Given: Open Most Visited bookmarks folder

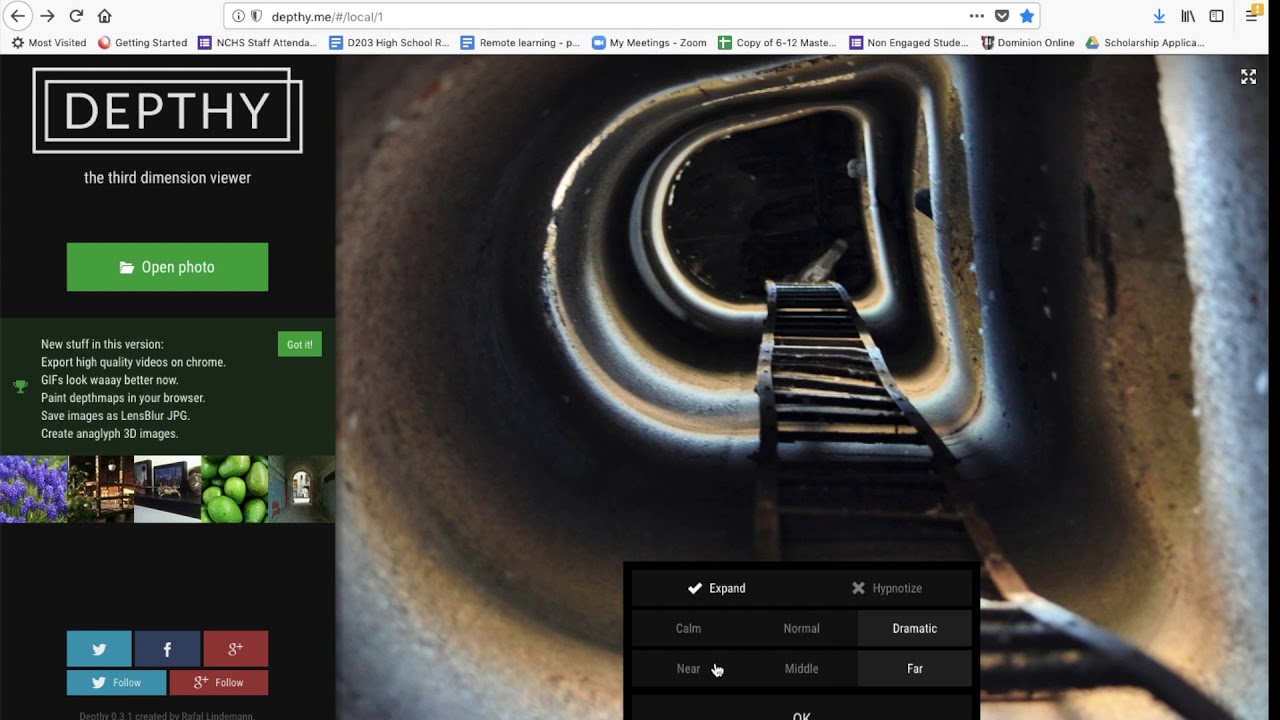Looking at the screenshot, I should (x=49, y=43).
